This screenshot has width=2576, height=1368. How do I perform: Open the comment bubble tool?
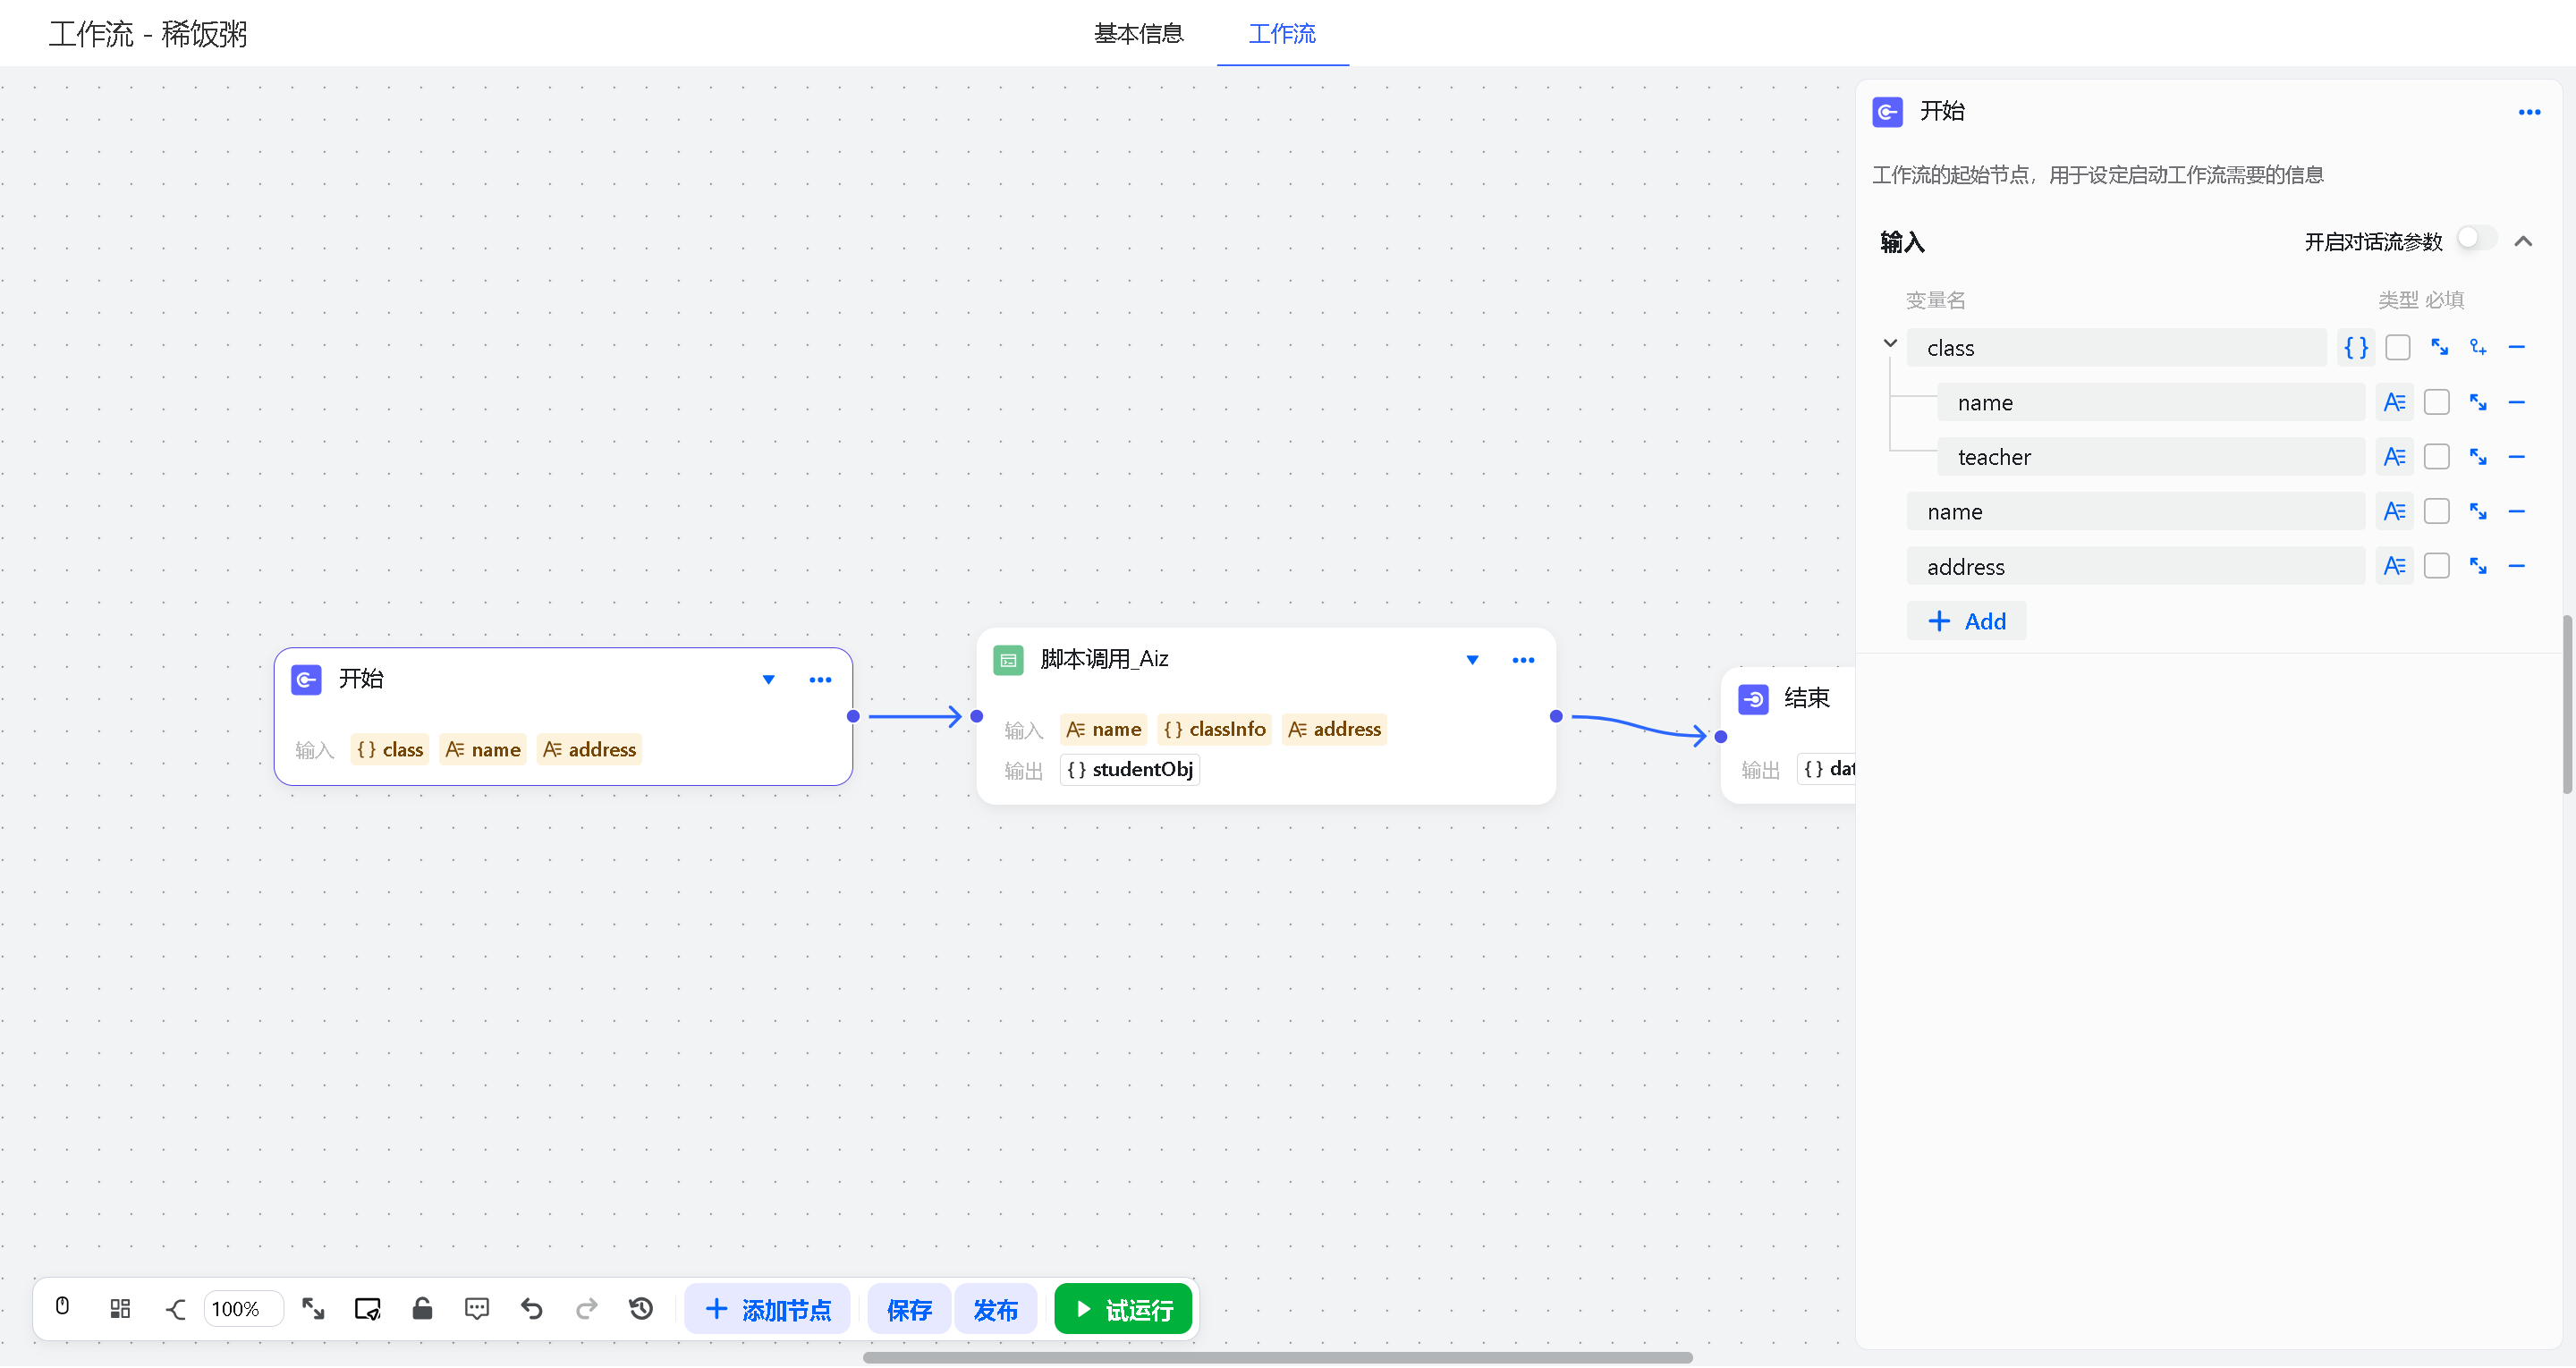pos(477,1308)
